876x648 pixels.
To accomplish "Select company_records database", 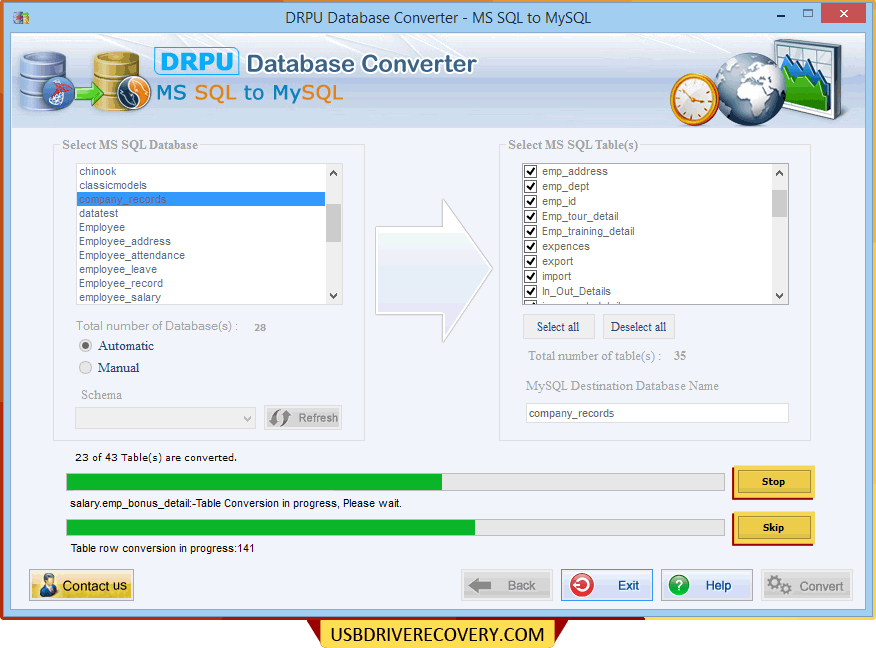I will (x=201, y=199).
